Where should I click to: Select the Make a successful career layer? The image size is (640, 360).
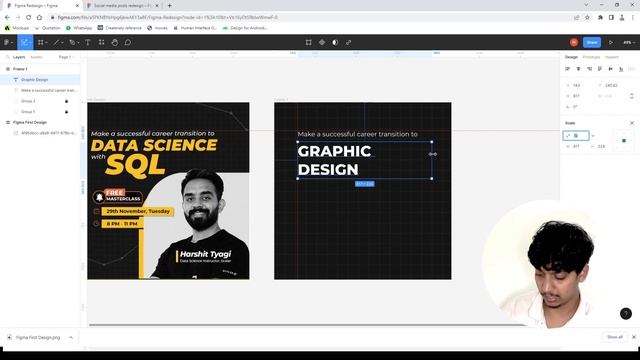click(x=40, y=90)
